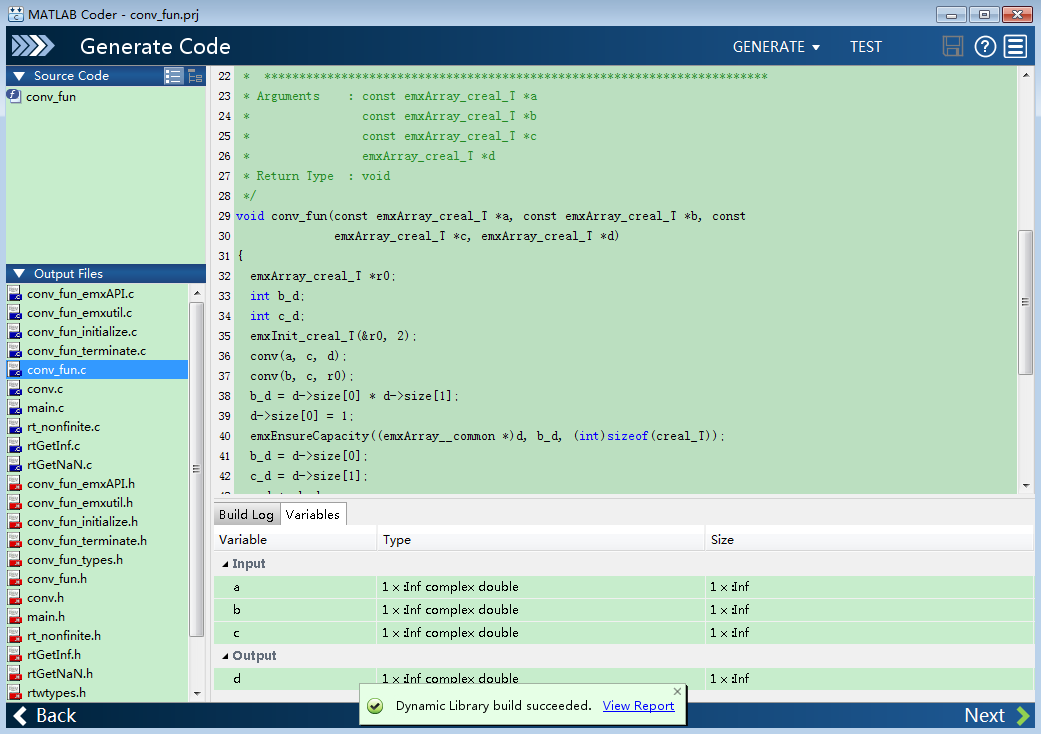Open conv.c output file
This screenshot has width=1041, height=734.
point(45,389)
